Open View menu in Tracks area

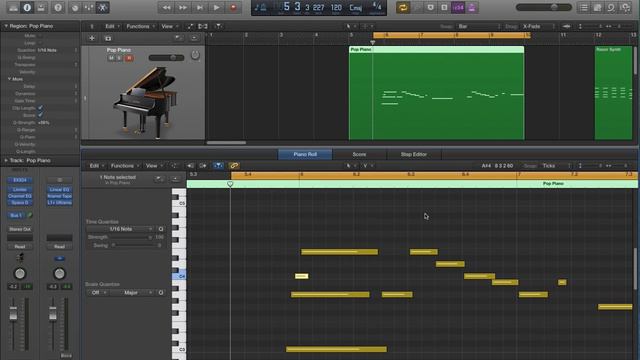click(x=169, y=26)
